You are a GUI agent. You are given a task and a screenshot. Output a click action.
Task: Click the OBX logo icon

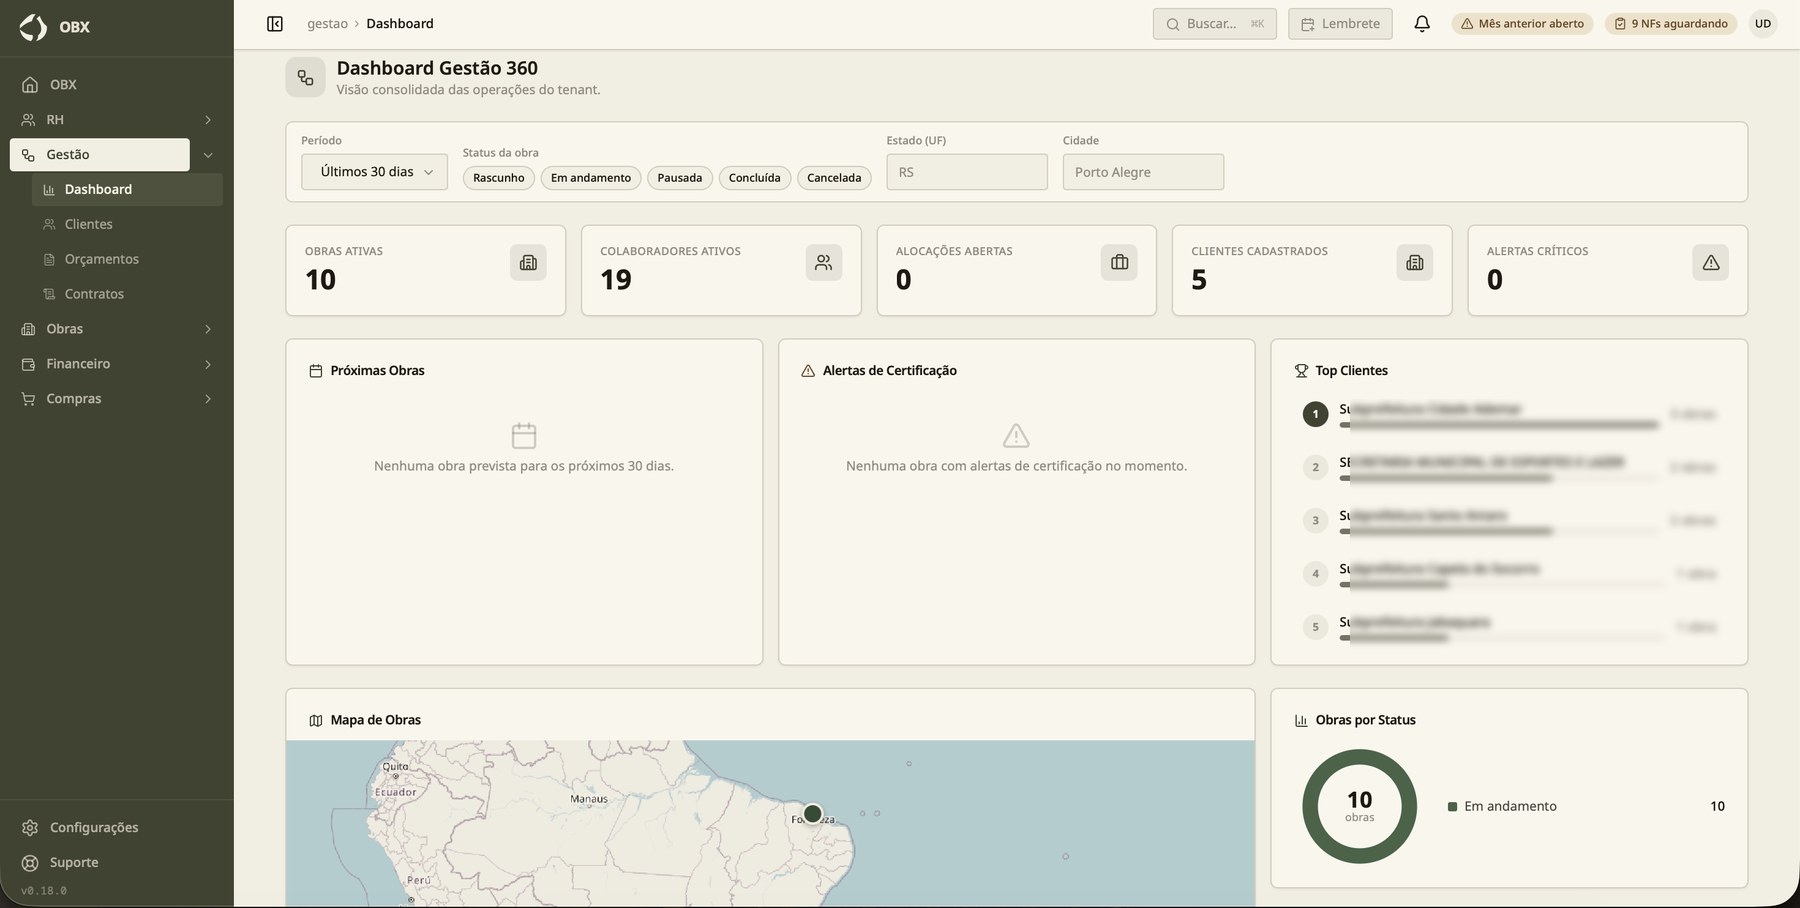33,27
